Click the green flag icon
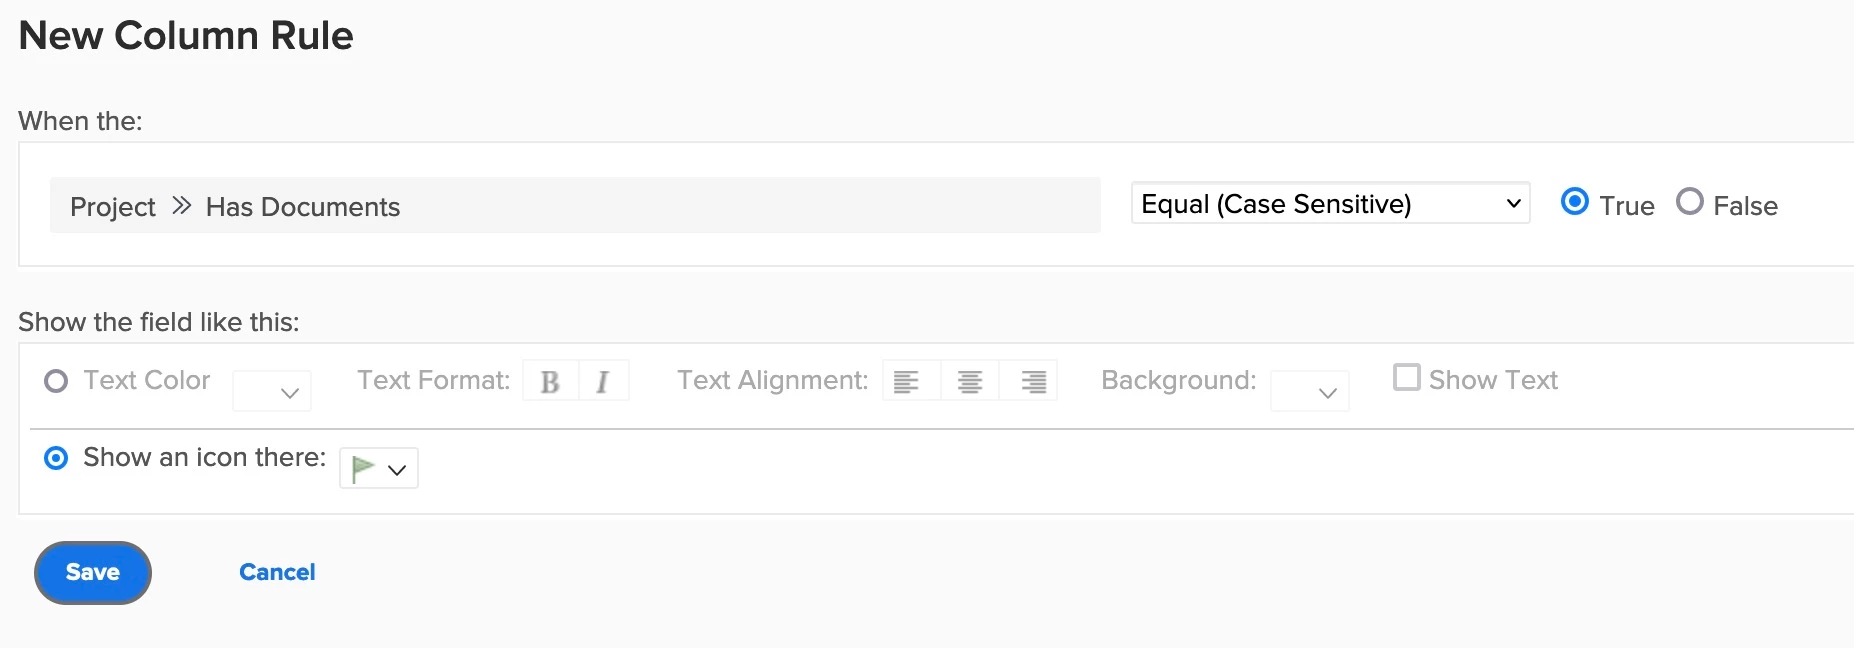Image resolution: width=1854 pixels, height=648 pixels. [363, 468]
